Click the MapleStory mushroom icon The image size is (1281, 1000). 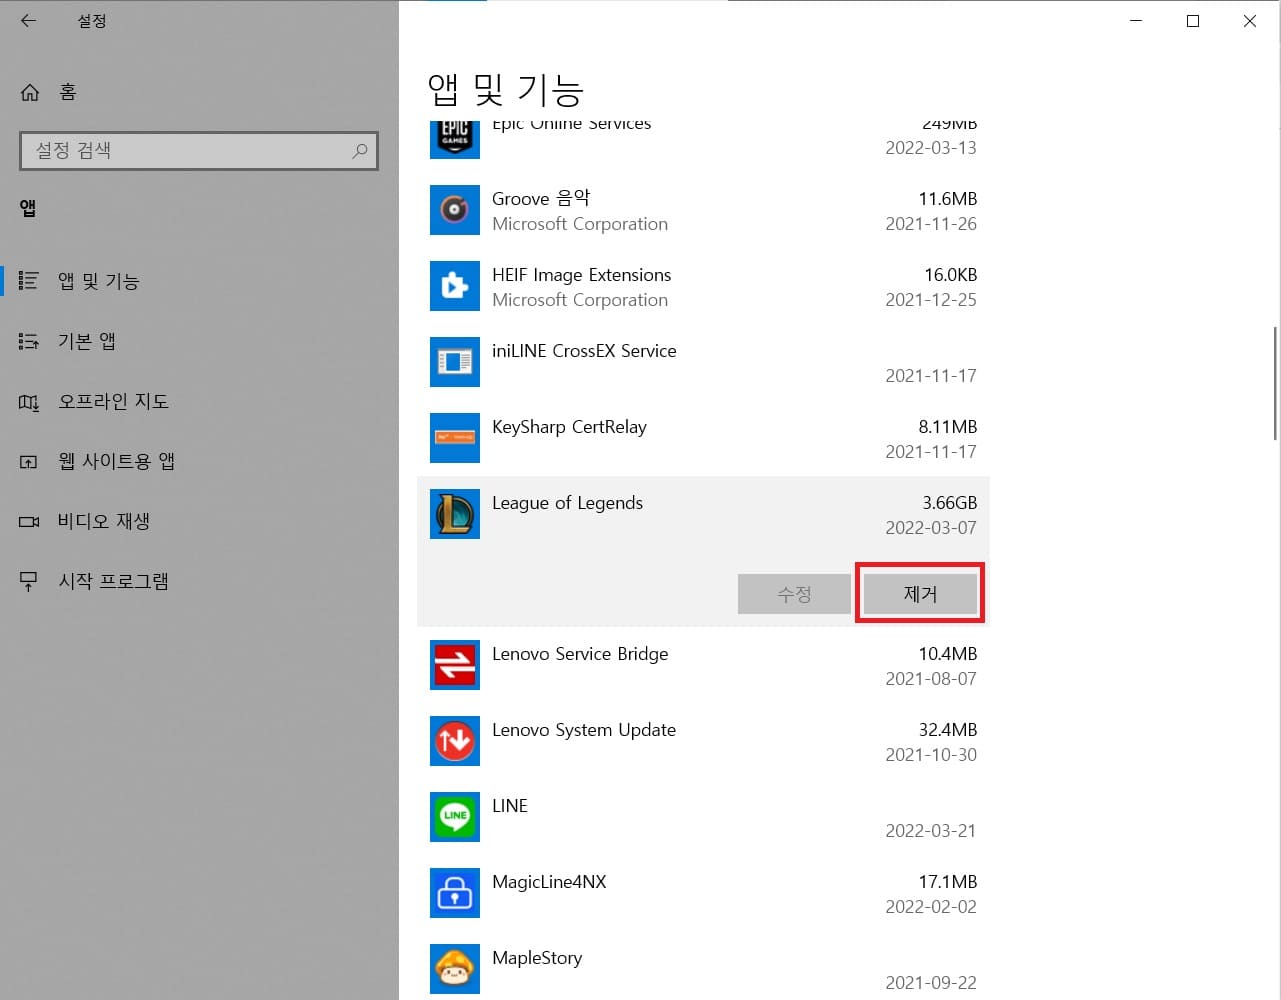coord(455,969)
